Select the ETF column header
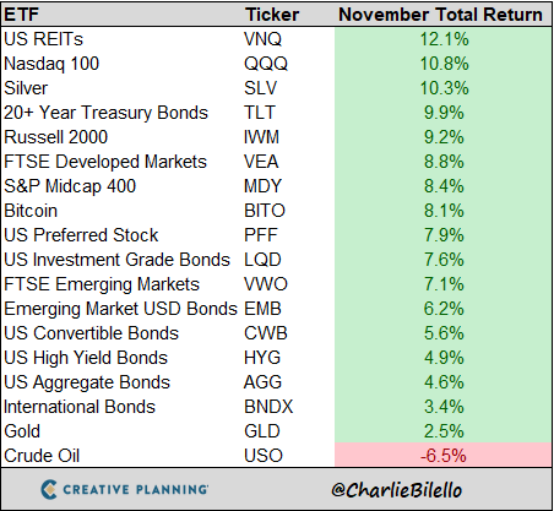This screenshot has height=511, width=554. pos(21,15)
